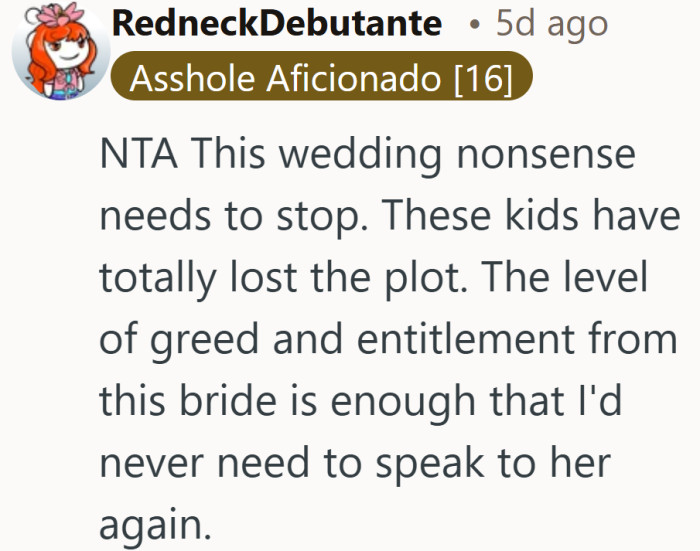Click the 'Asshole Aficionado [16]' flair badge
This screenshot has width=700, height=551.
(322, 80)
